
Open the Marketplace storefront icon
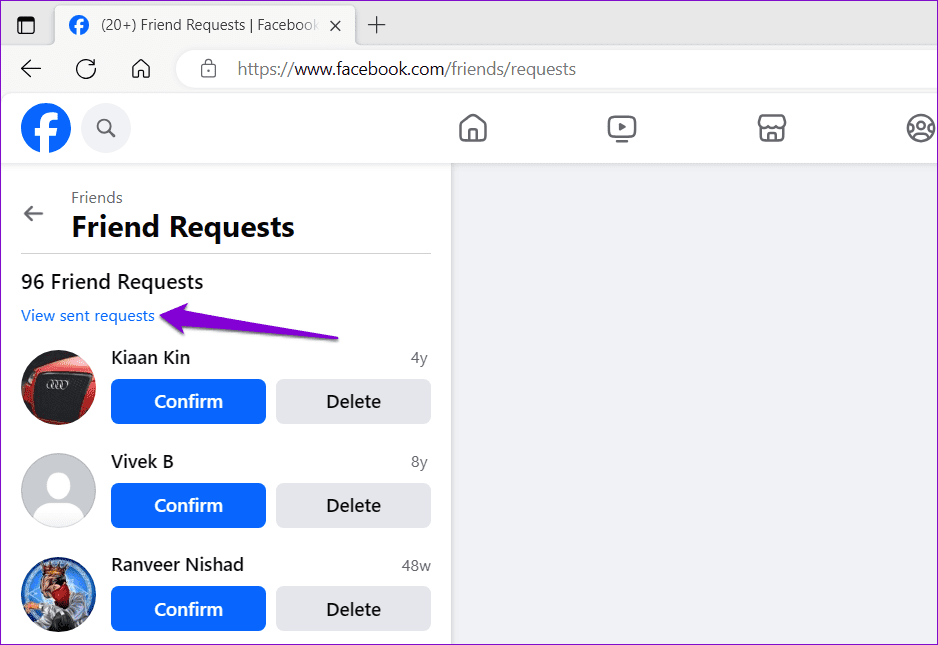pyautogui.click(x=771, y=128)
